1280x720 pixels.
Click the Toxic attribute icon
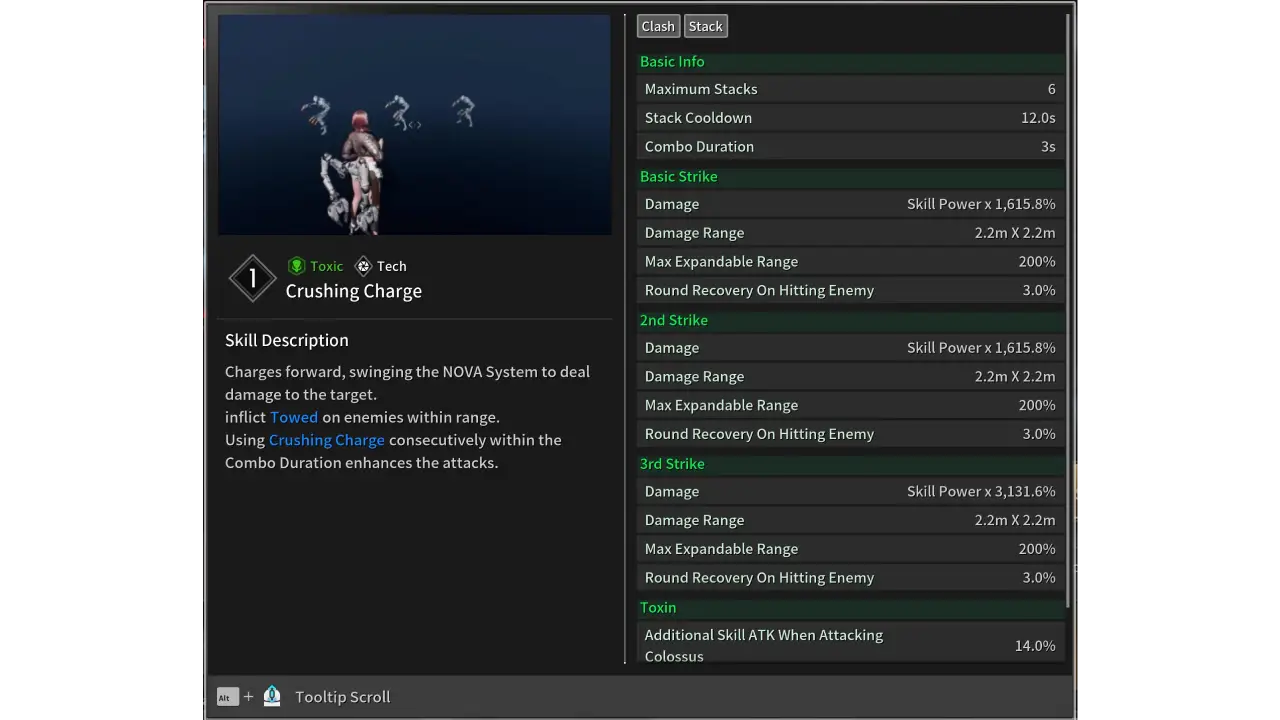click(x=296, y=266)
